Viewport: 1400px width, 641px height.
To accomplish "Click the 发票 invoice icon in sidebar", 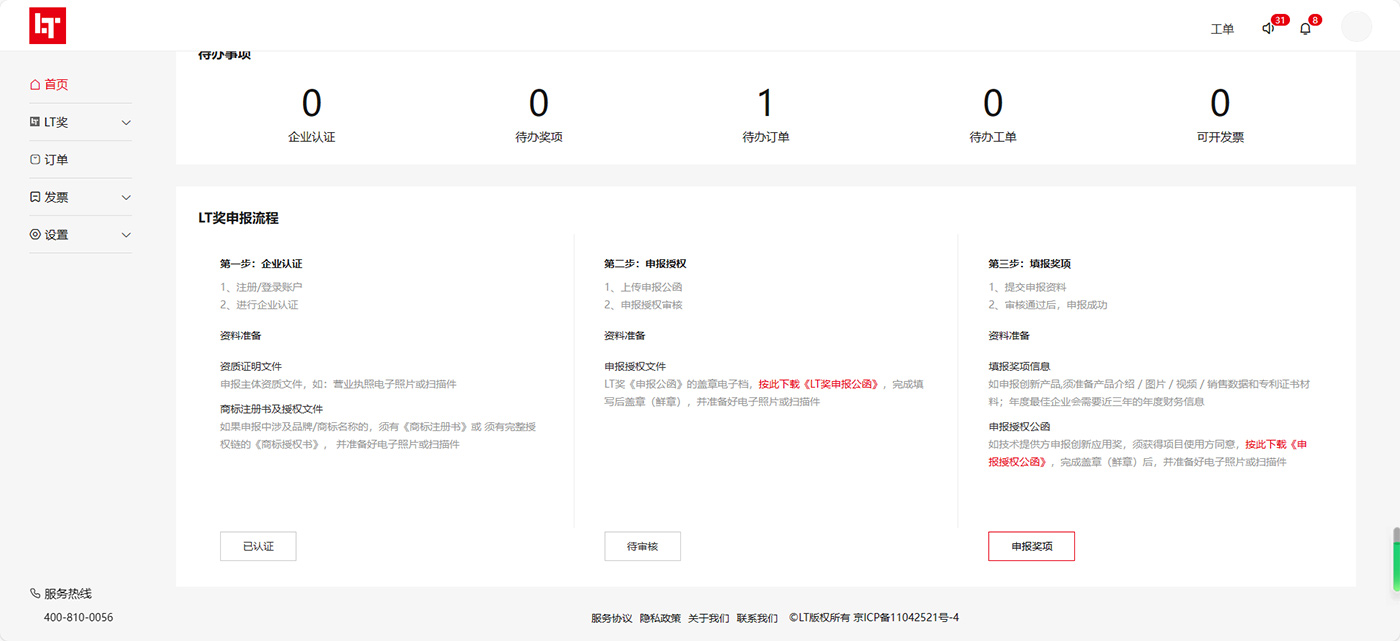I will (35, 198).
